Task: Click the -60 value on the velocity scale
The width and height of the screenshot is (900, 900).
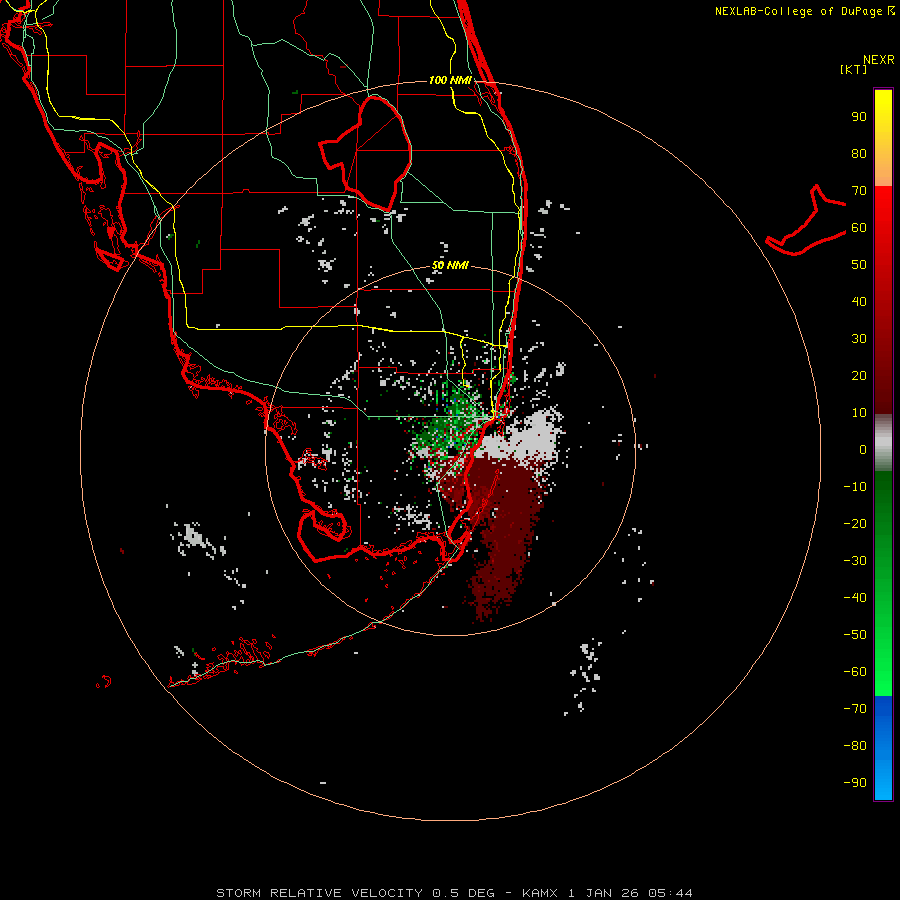Action: point(855,672)
